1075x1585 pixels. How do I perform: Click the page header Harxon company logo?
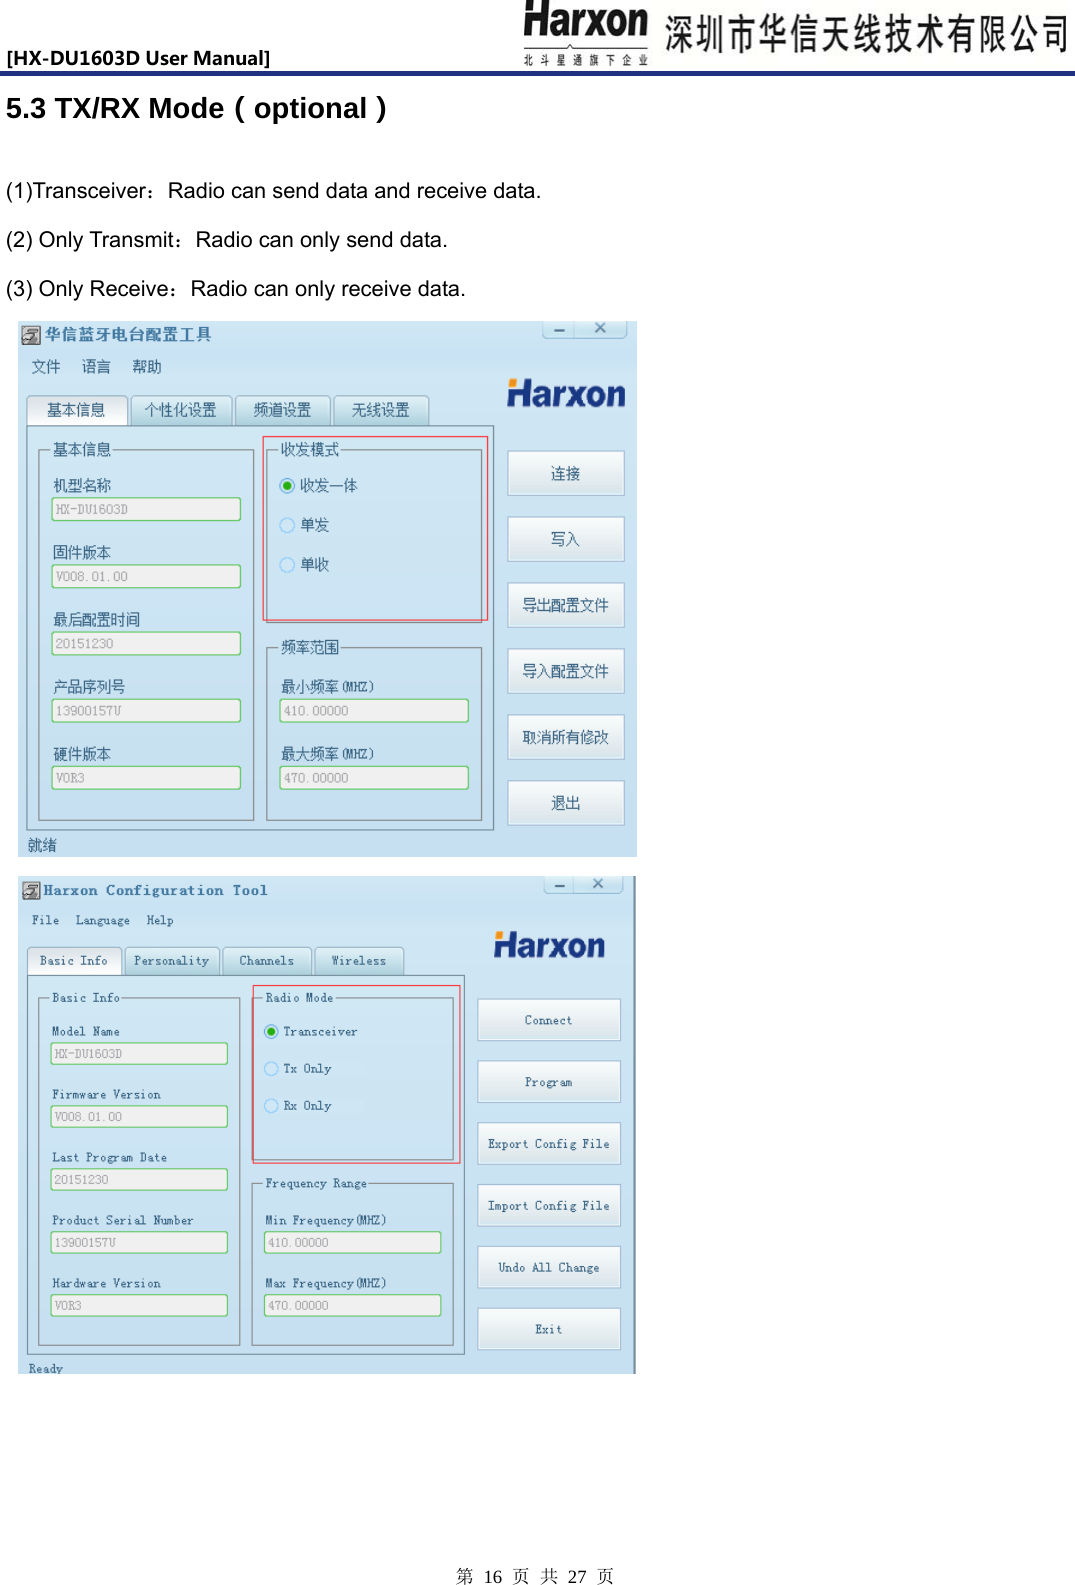click(586, 33)
